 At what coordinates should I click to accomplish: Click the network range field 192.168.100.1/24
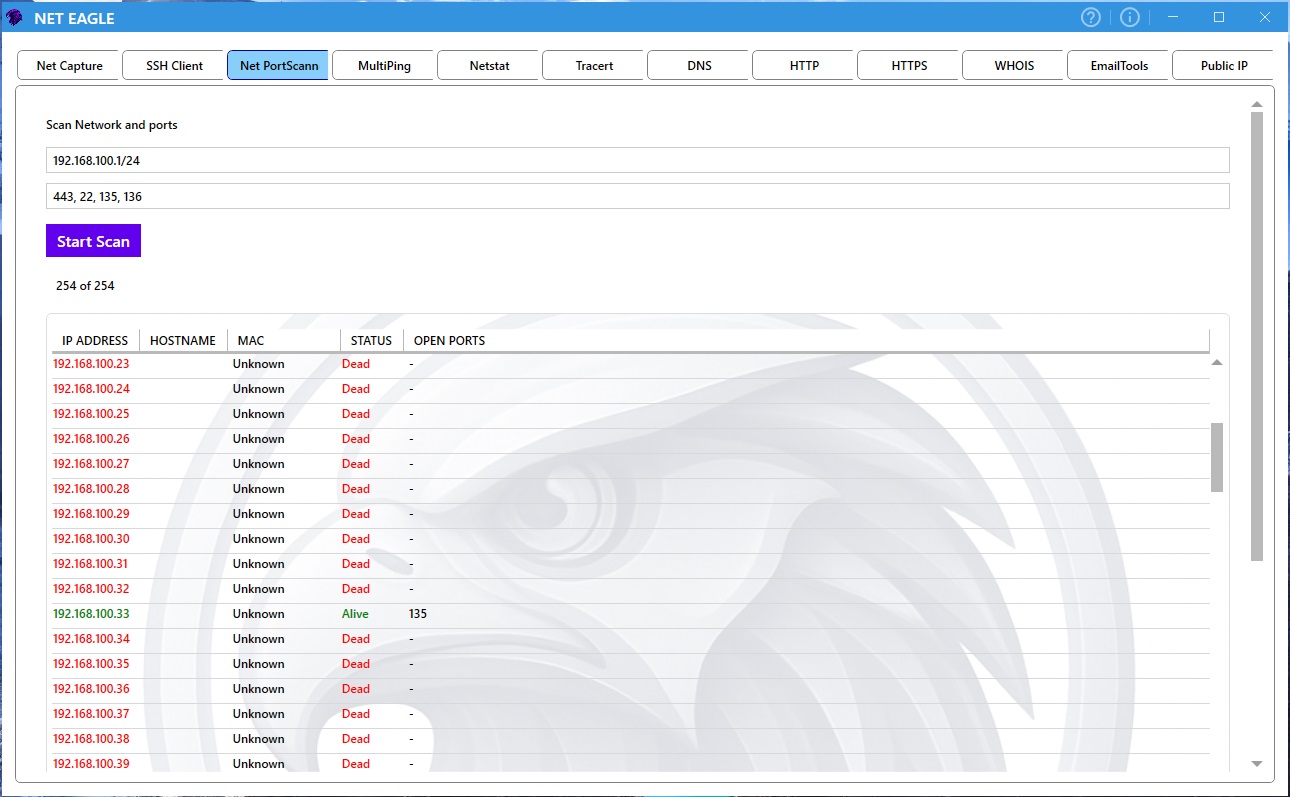click(x=637, y=160)
